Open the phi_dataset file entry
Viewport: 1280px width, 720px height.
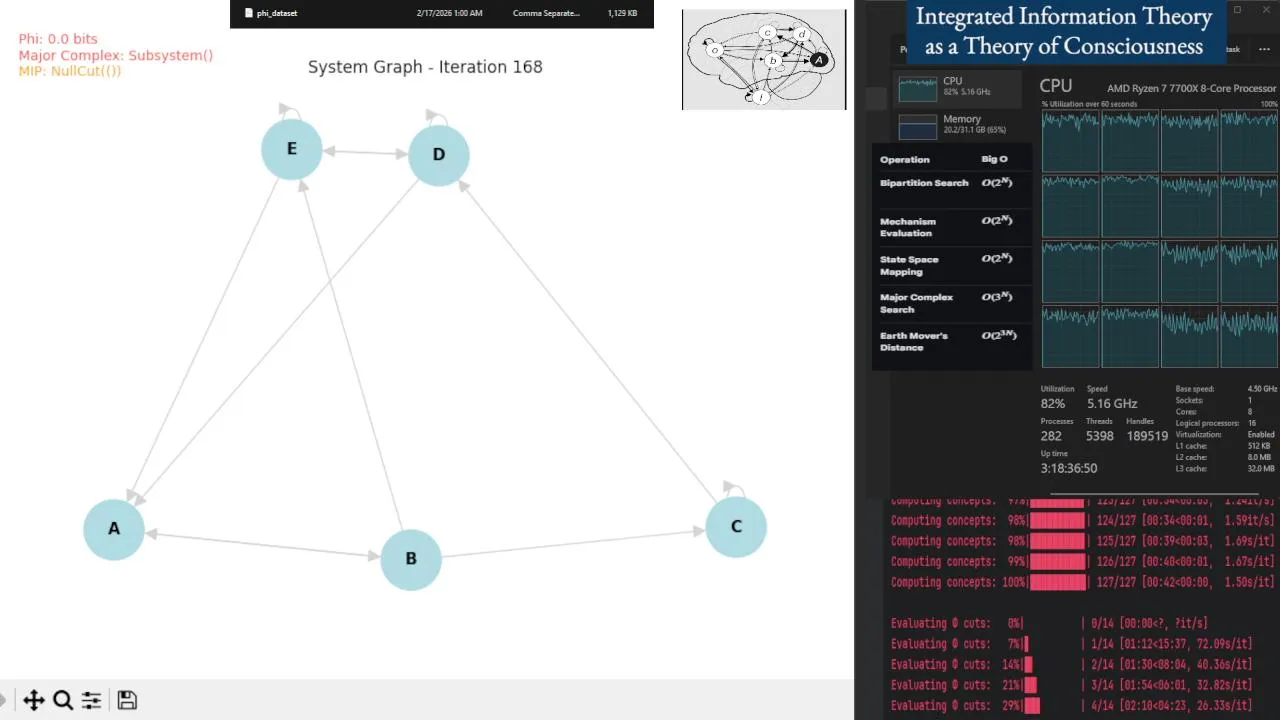click(x=442, y=13)
